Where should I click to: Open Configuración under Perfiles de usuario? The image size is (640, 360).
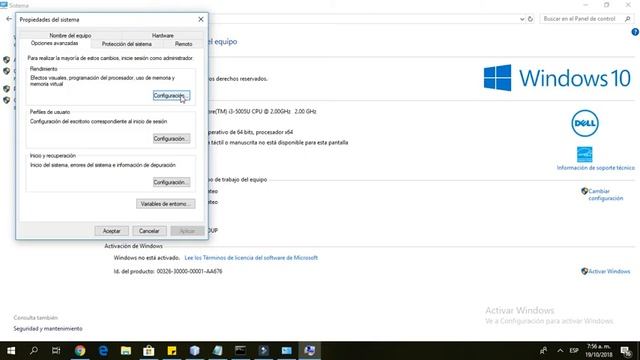click(171, 139)
